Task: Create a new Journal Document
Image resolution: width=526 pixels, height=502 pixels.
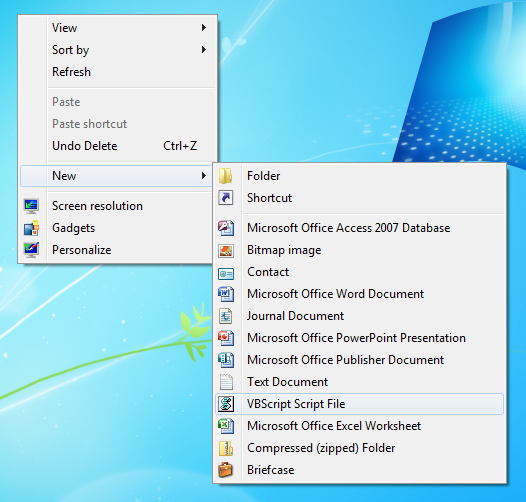Action: [360, 316]
